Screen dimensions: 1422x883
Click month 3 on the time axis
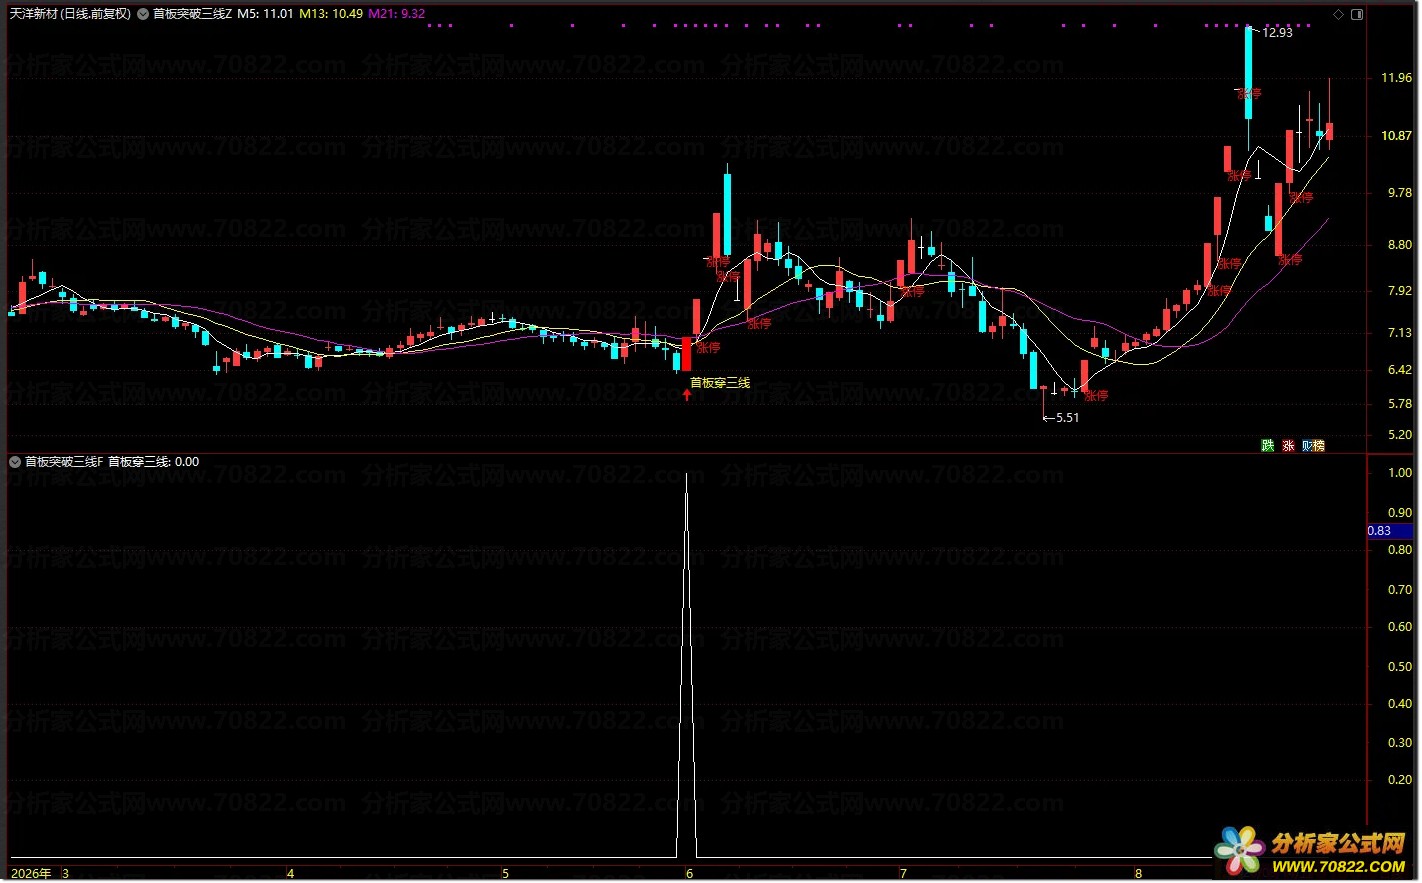[66, 873]
